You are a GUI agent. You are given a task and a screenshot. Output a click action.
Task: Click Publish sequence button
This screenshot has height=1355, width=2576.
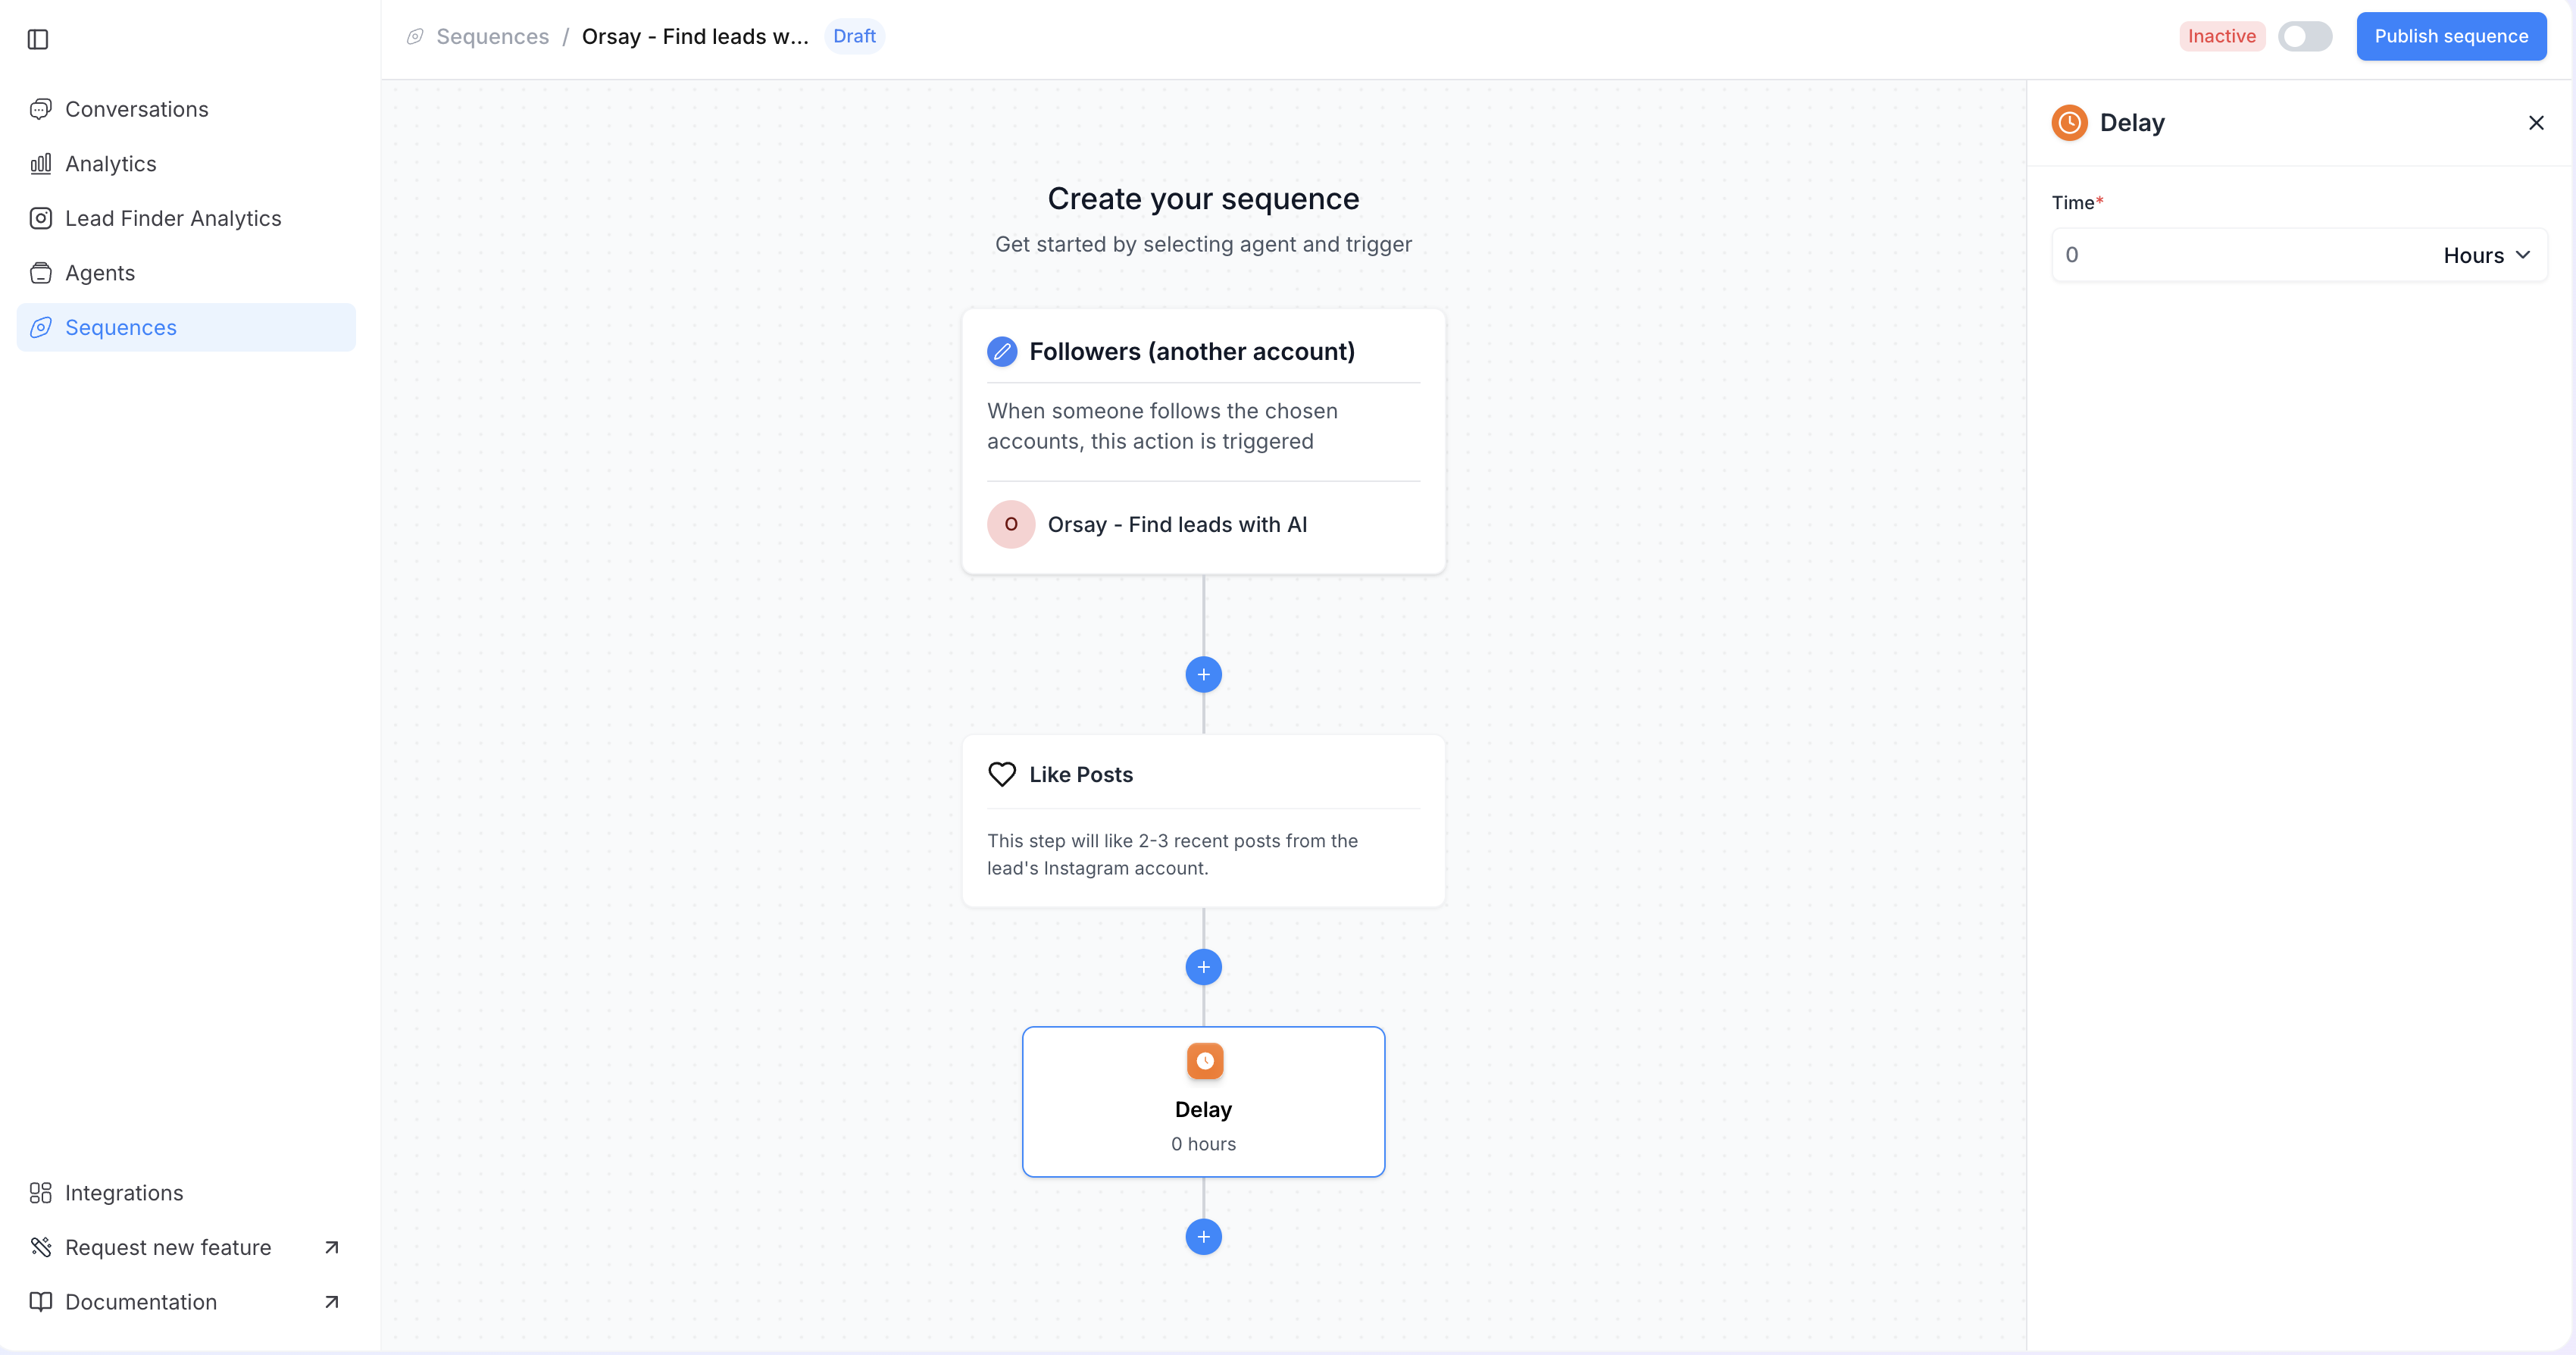(x=2450, y=36)
